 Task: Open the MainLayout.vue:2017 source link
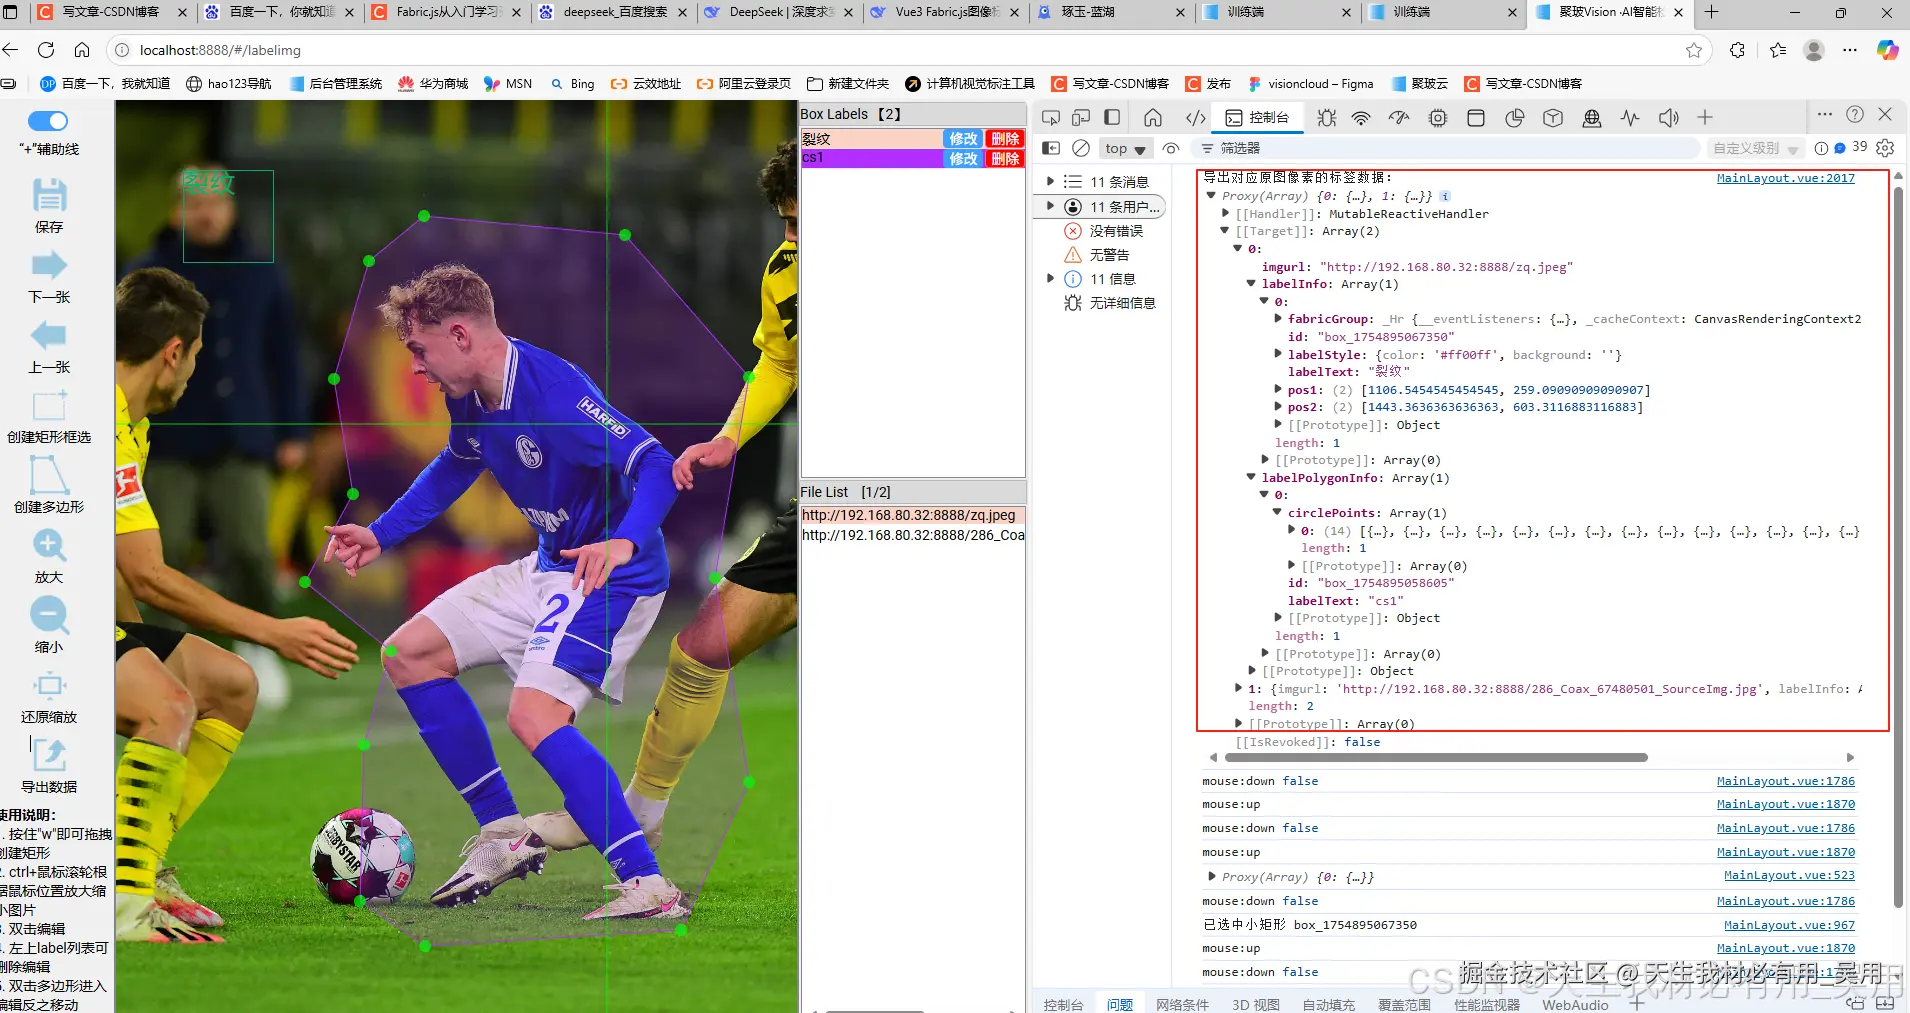[x=1786, y=178]
